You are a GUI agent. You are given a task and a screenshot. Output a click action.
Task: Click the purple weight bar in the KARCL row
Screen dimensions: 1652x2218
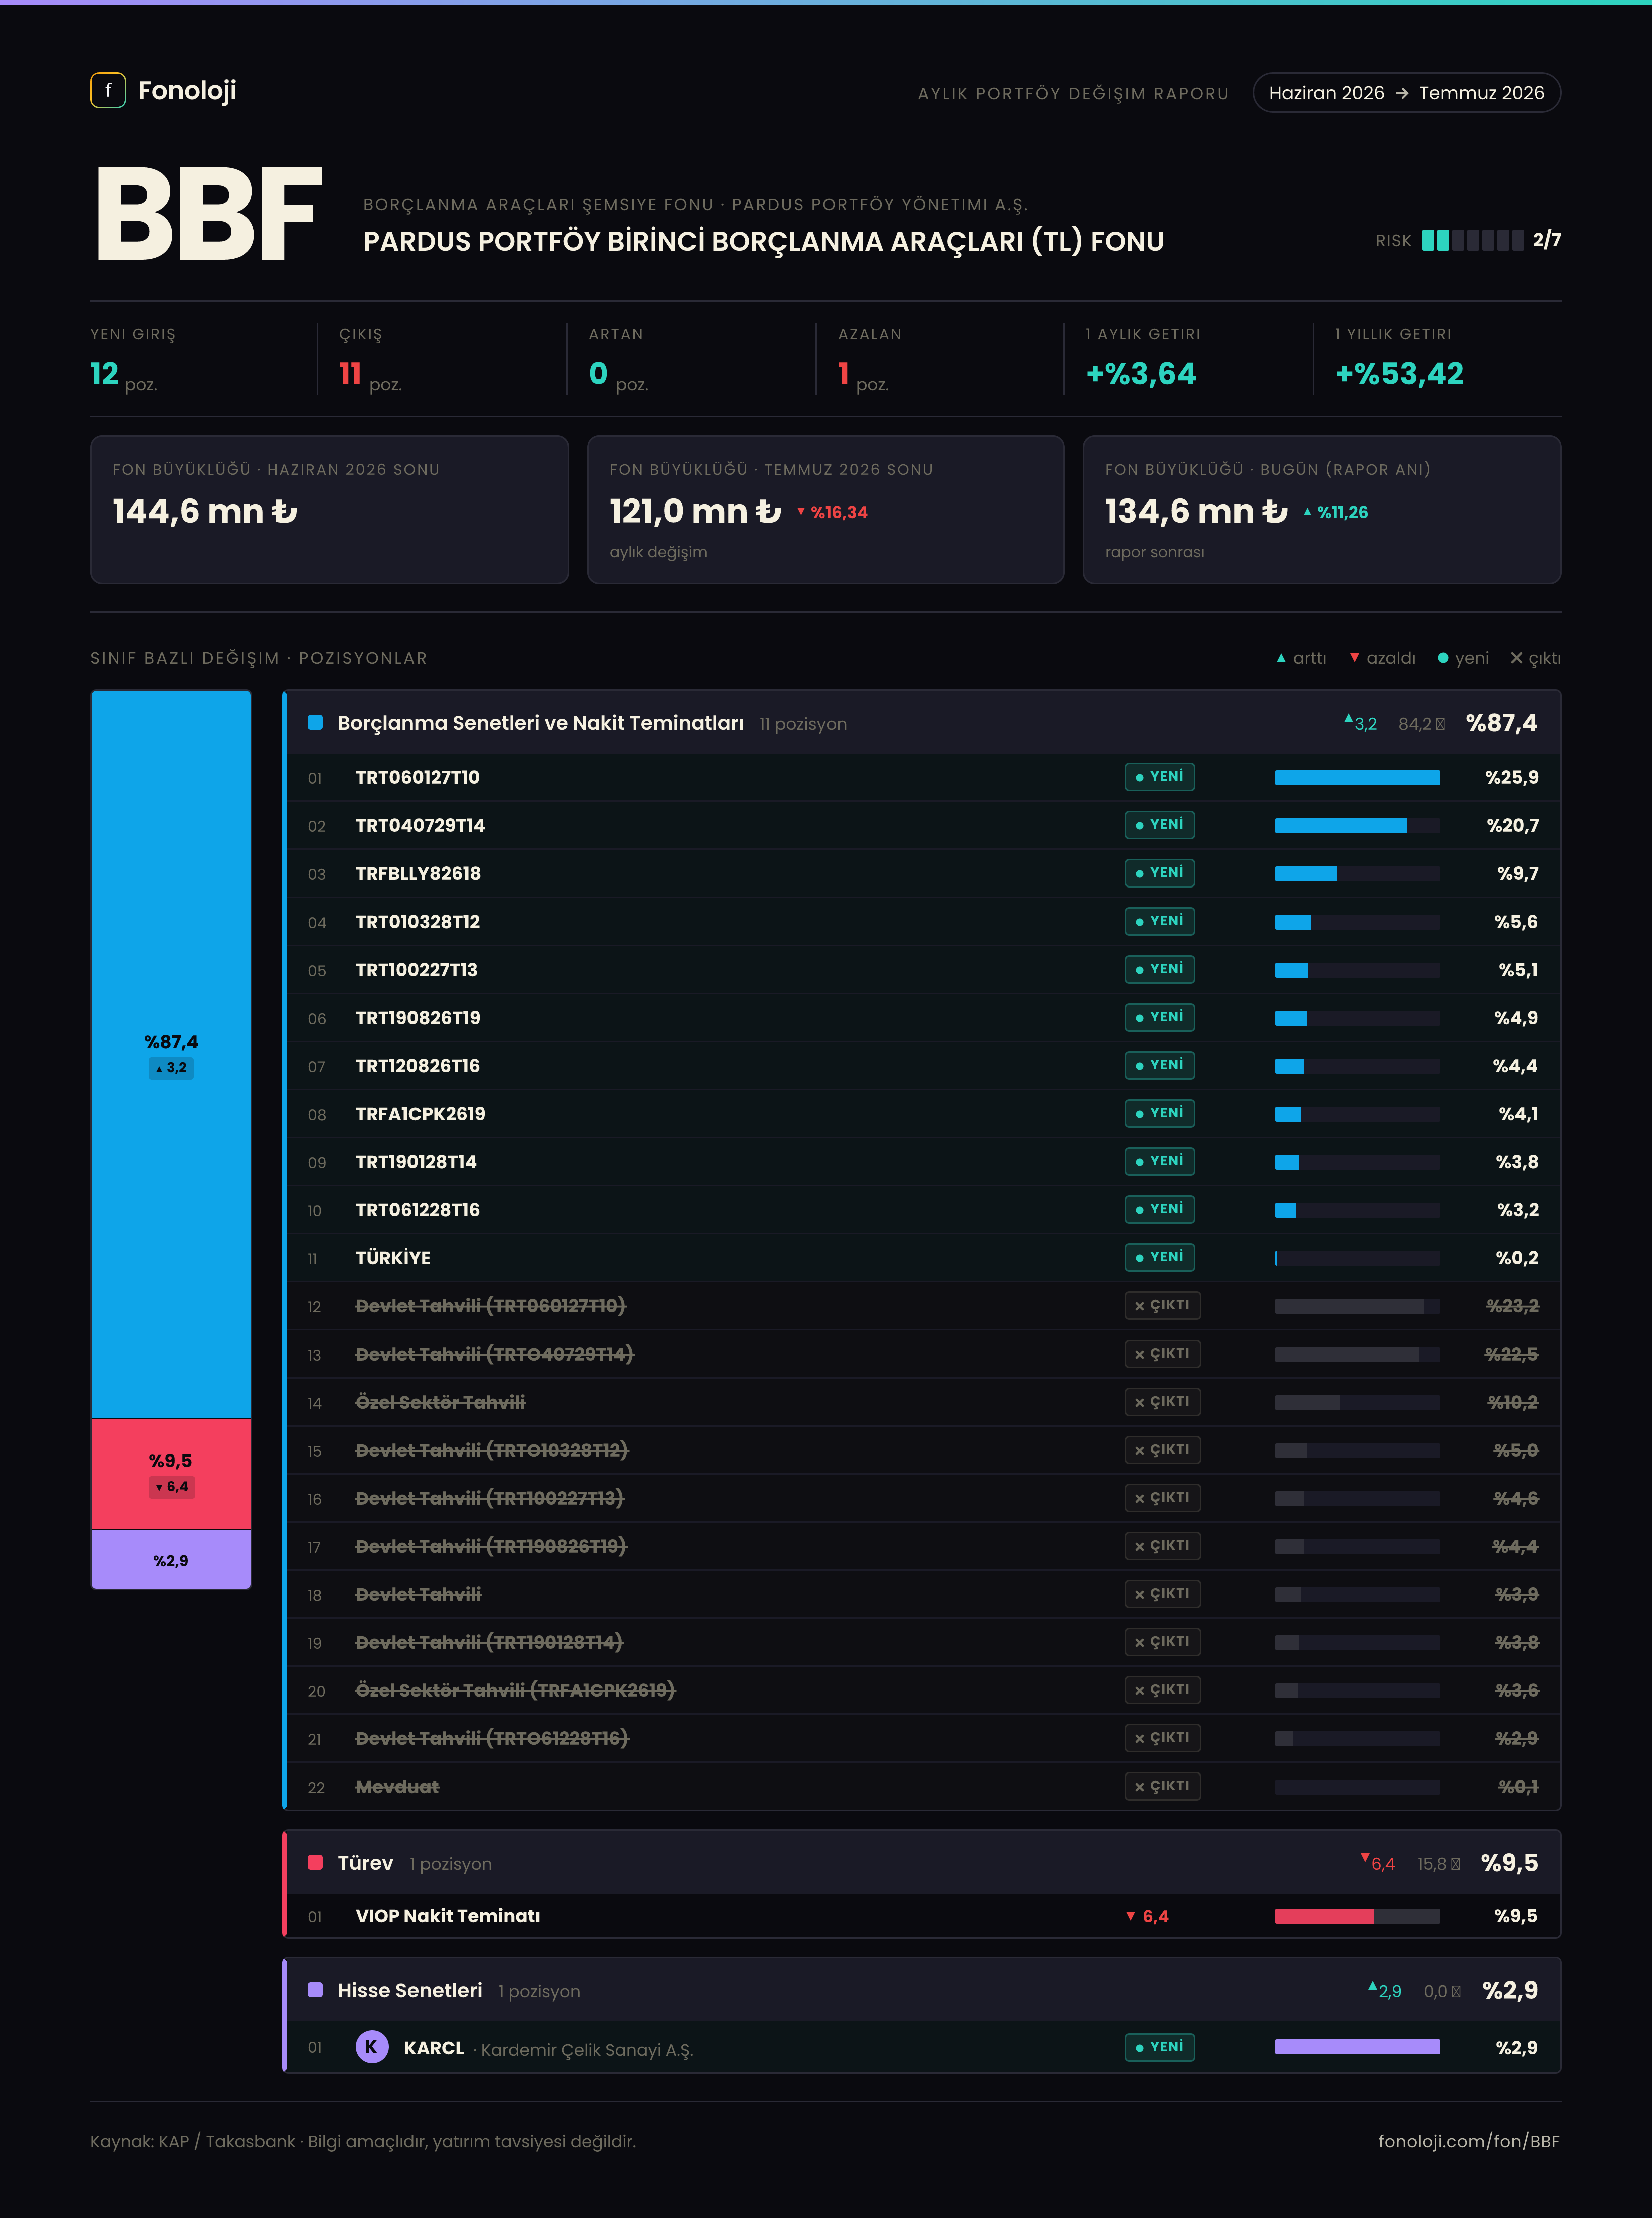1357,2047
